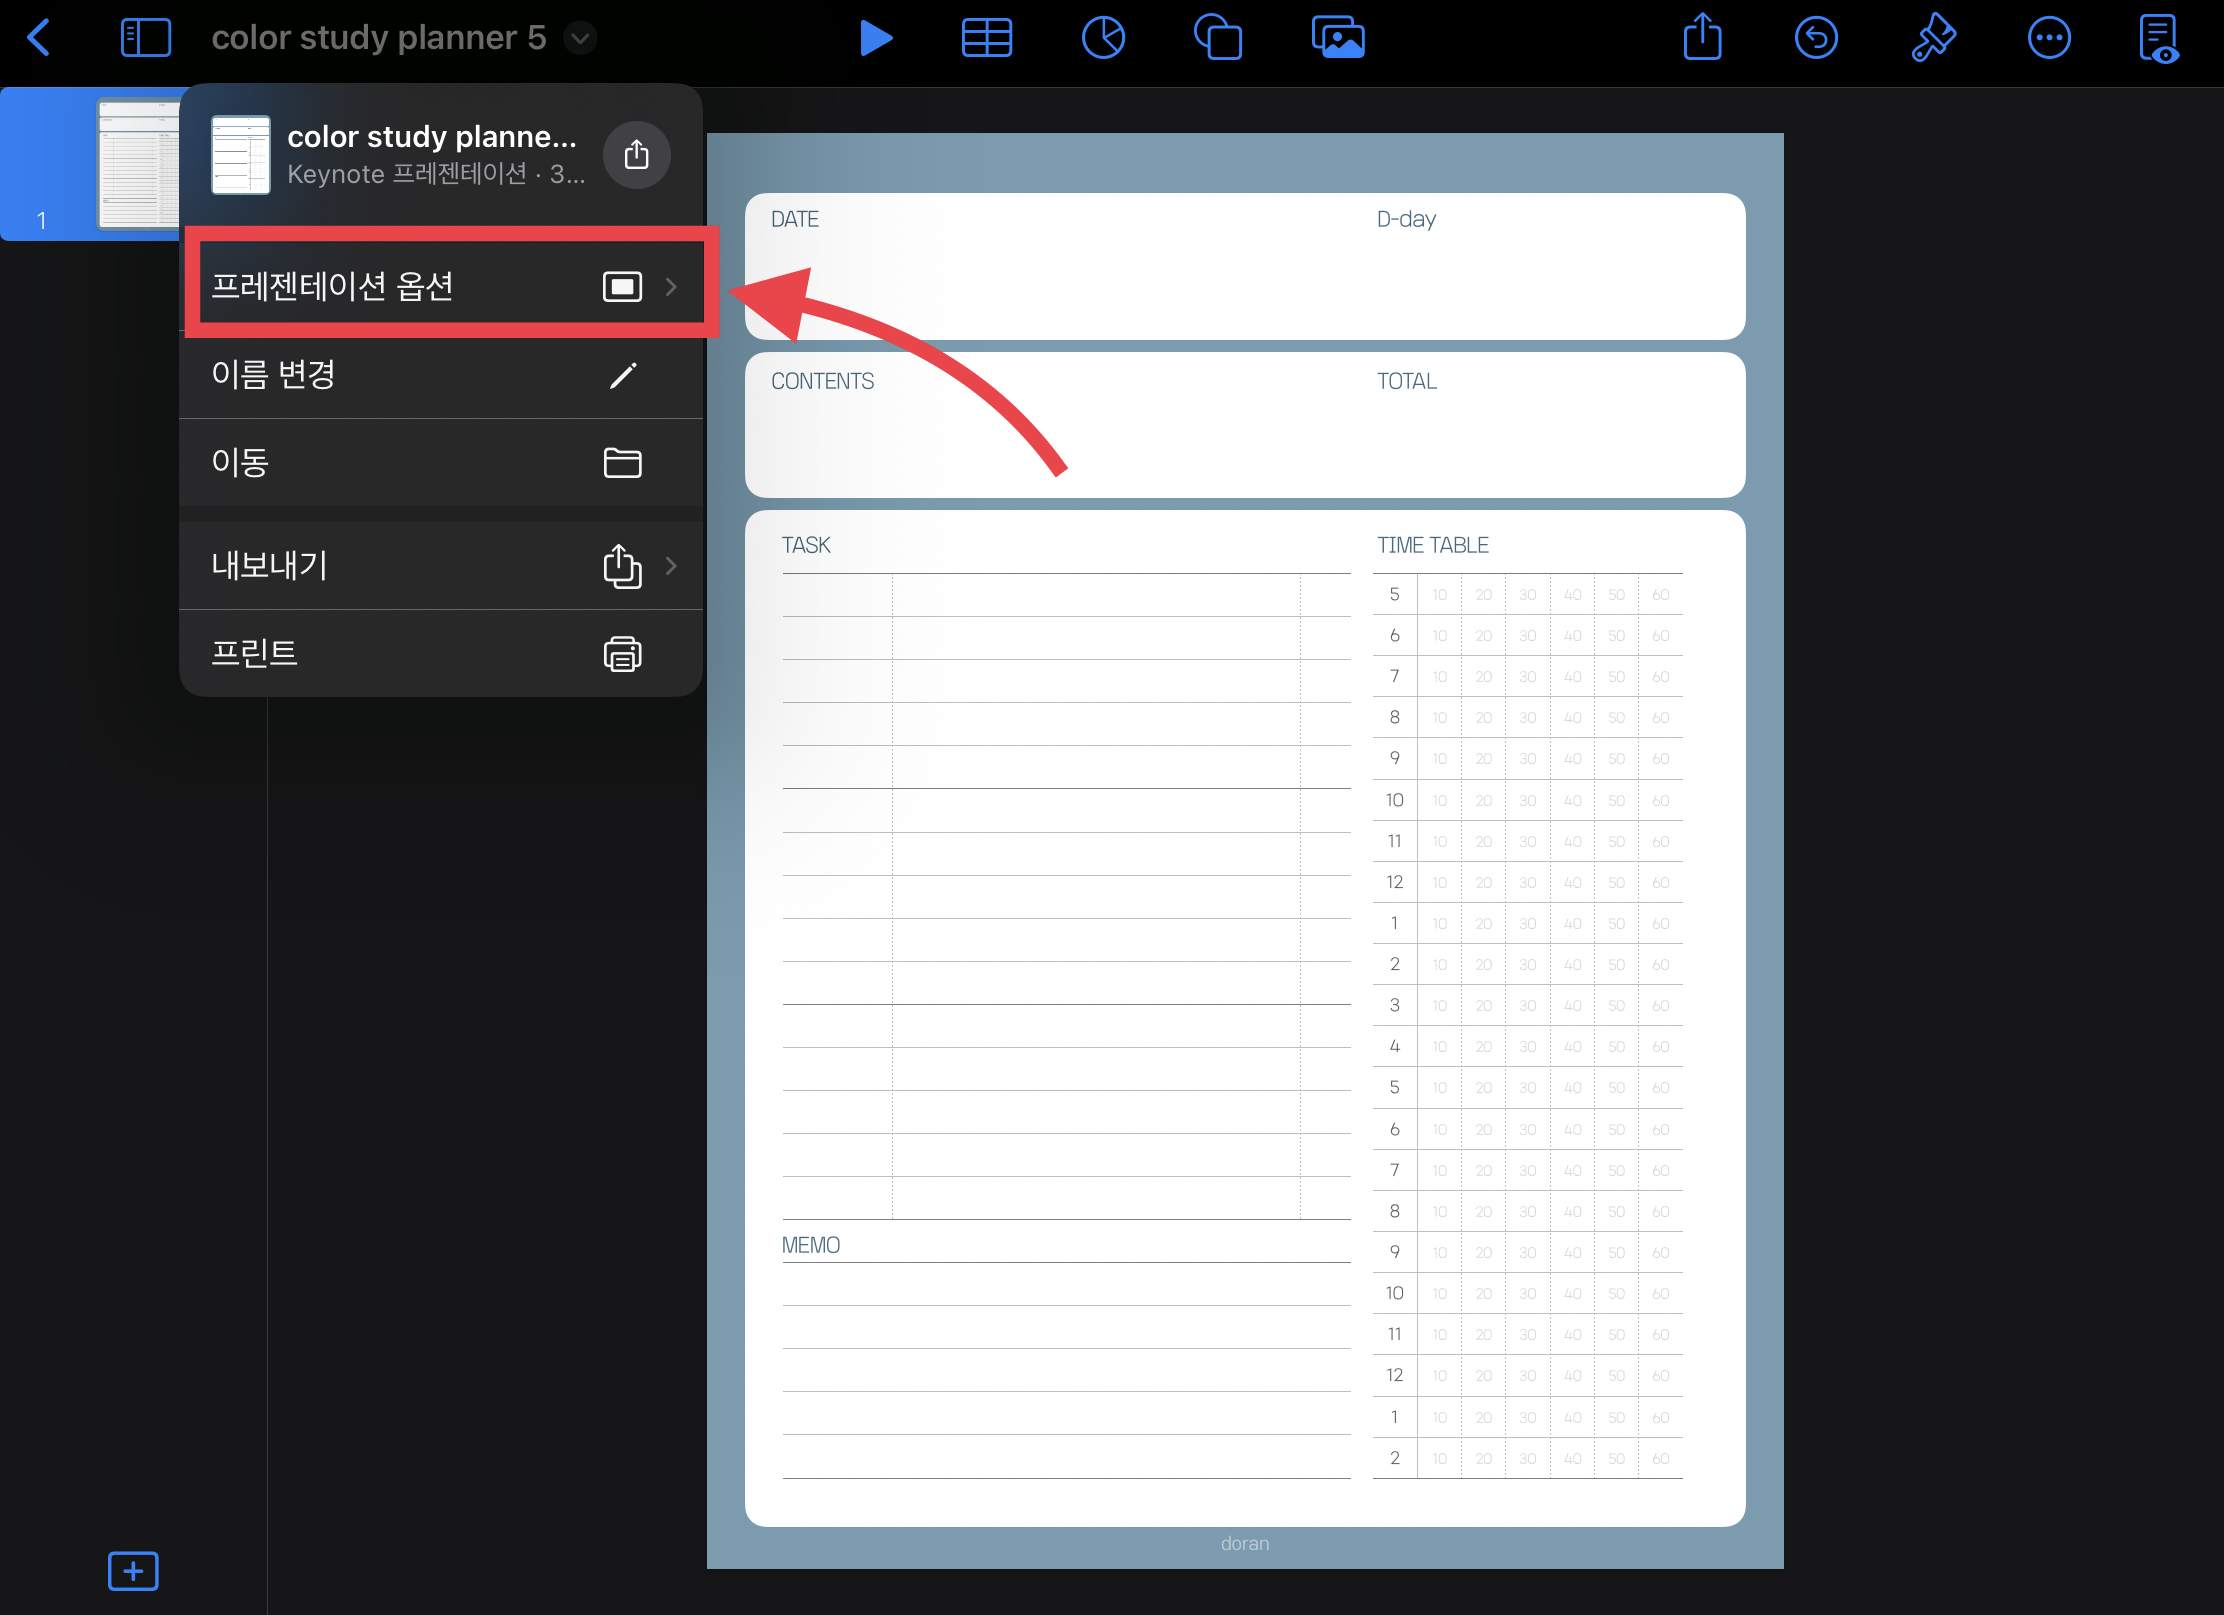Add a new slide

(133, 1571)
